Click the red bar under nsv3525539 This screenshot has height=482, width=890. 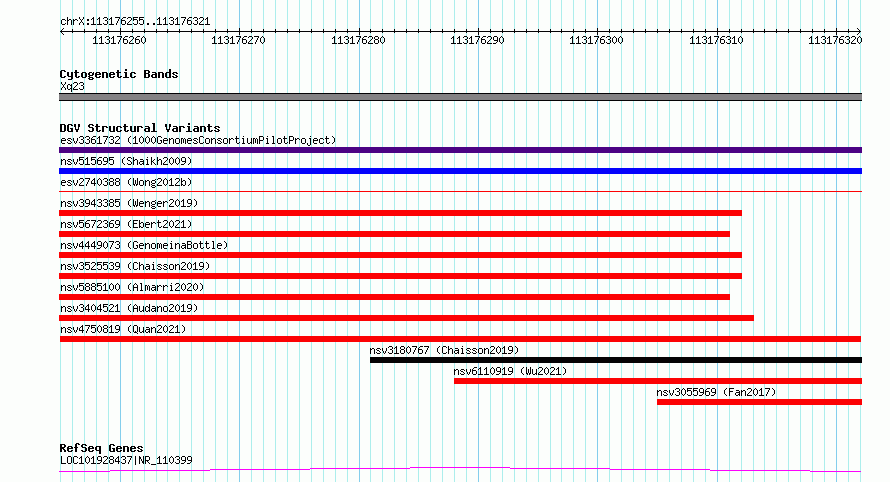[400, 276]
